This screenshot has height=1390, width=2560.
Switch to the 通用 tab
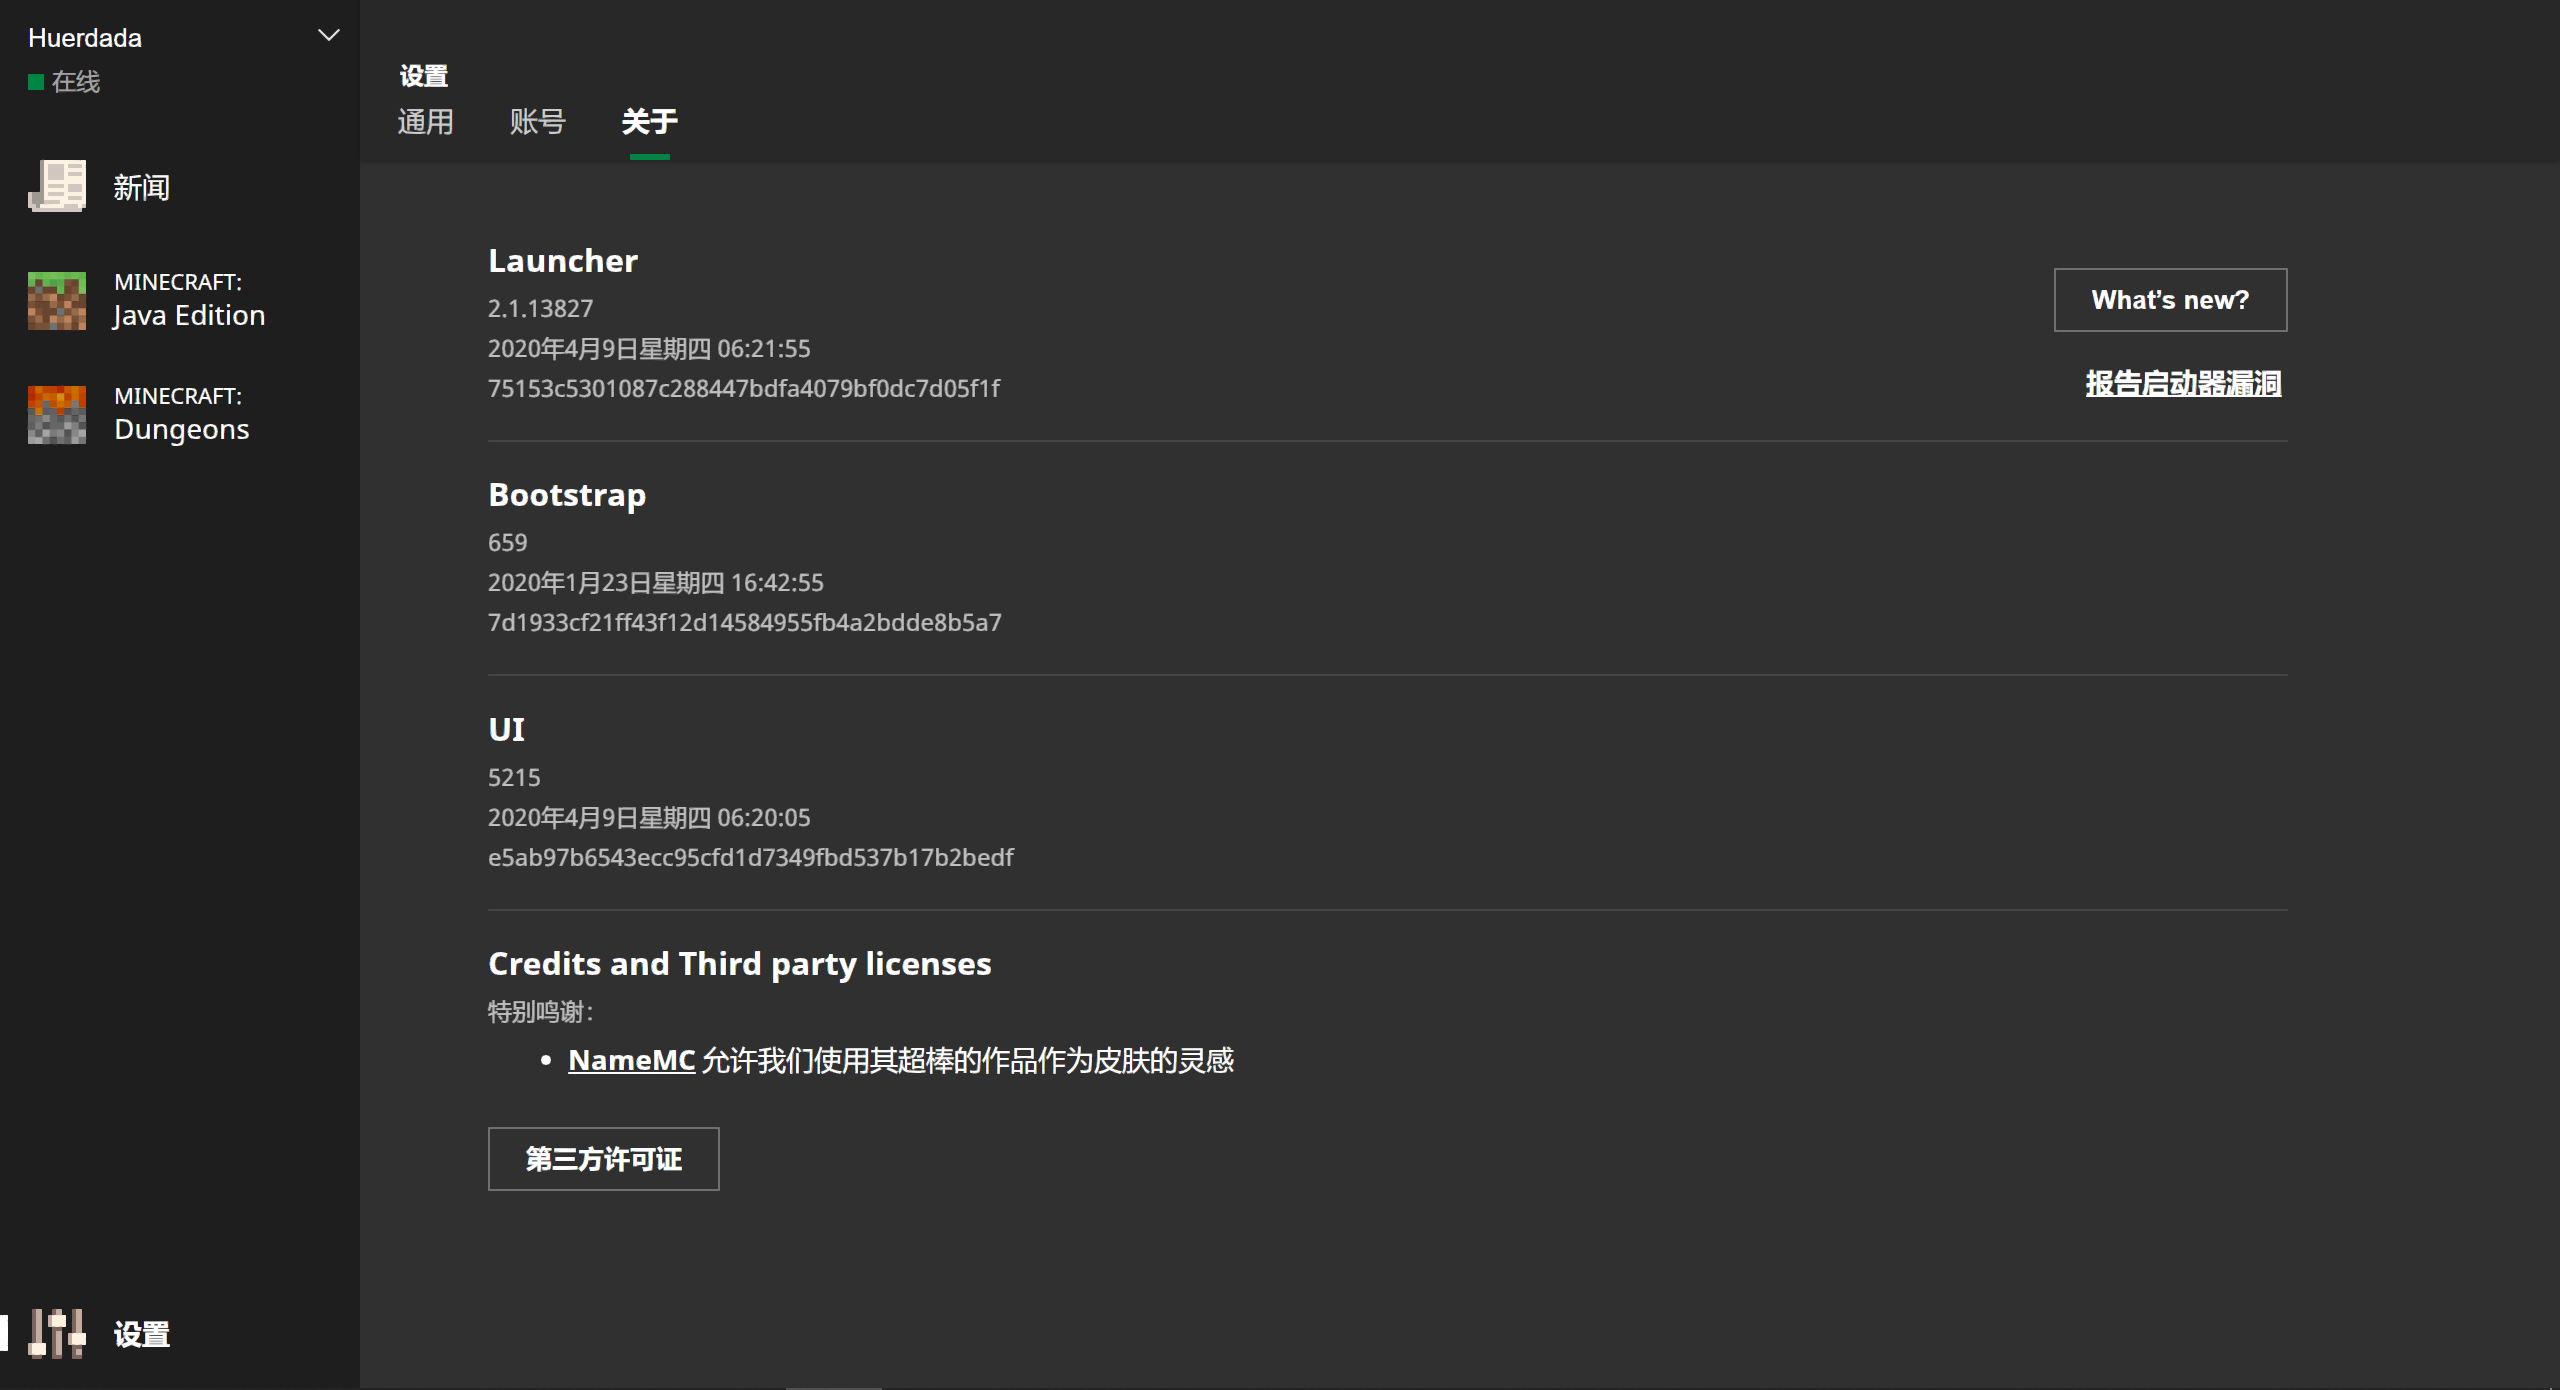click(x=425, y=122)
